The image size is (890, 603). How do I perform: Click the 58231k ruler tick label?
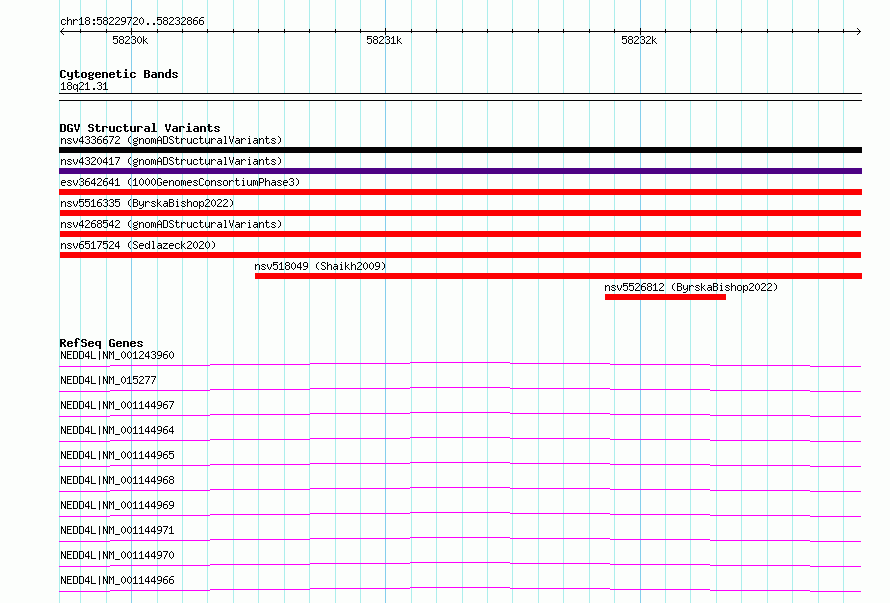pyautogui.click(x=384, y=40)
